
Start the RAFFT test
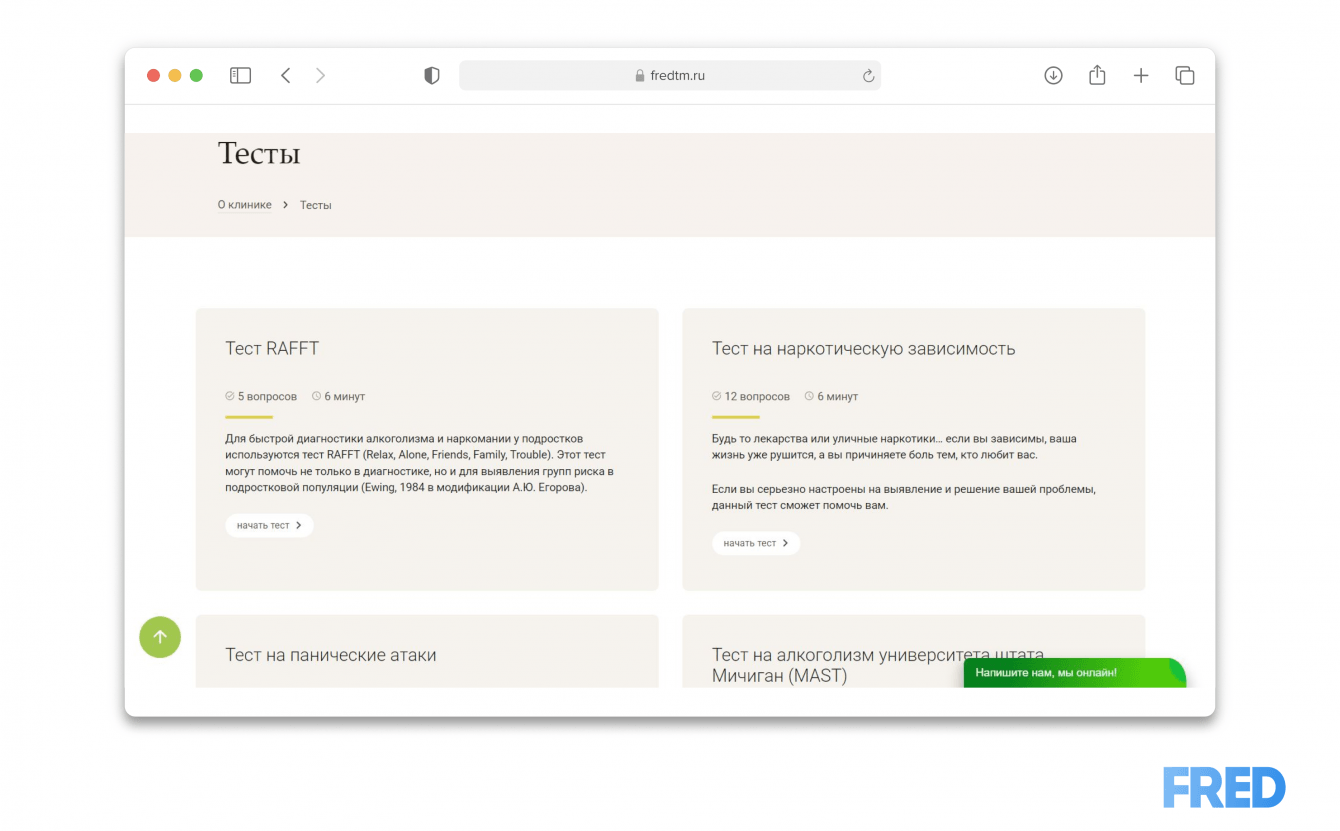click(269, 525)
